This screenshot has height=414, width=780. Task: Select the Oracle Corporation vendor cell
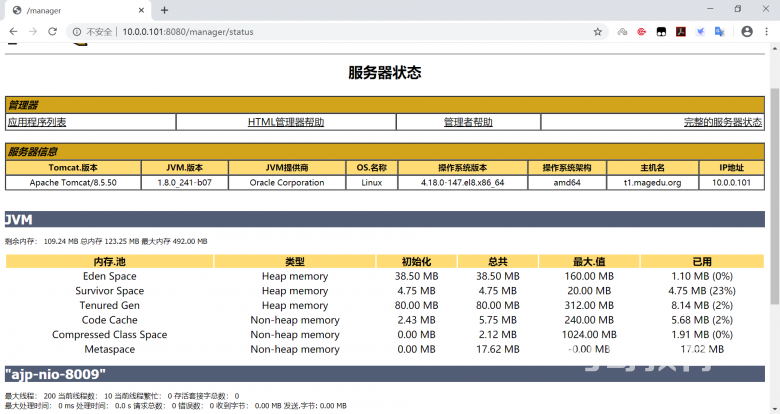click(x=287, y=183)
